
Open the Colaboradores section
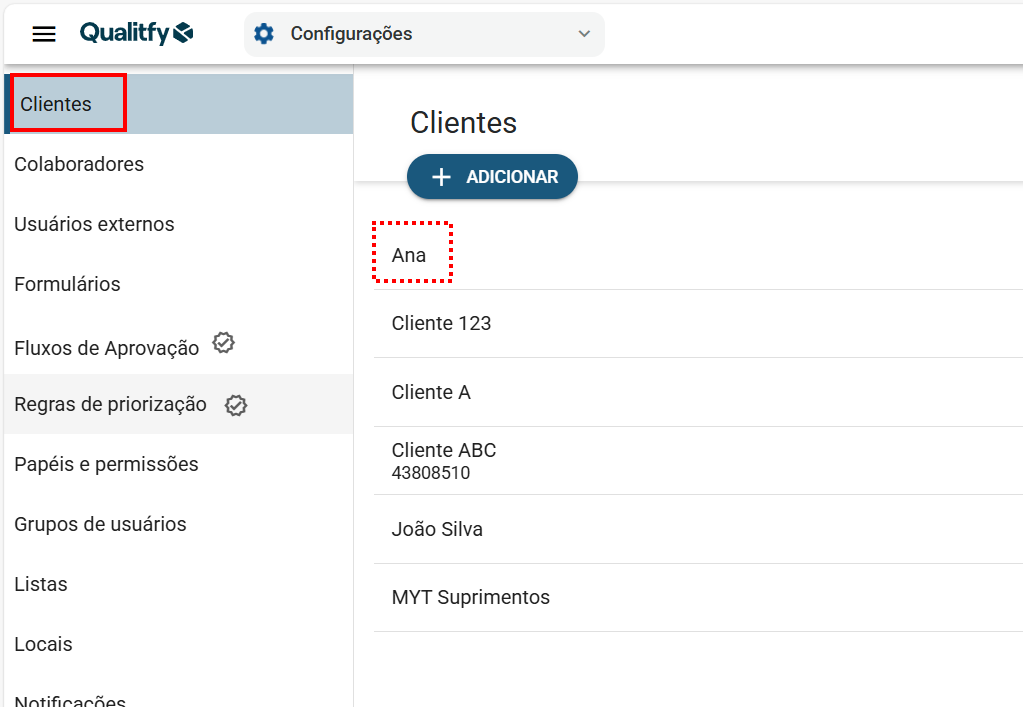click(79, 164)
